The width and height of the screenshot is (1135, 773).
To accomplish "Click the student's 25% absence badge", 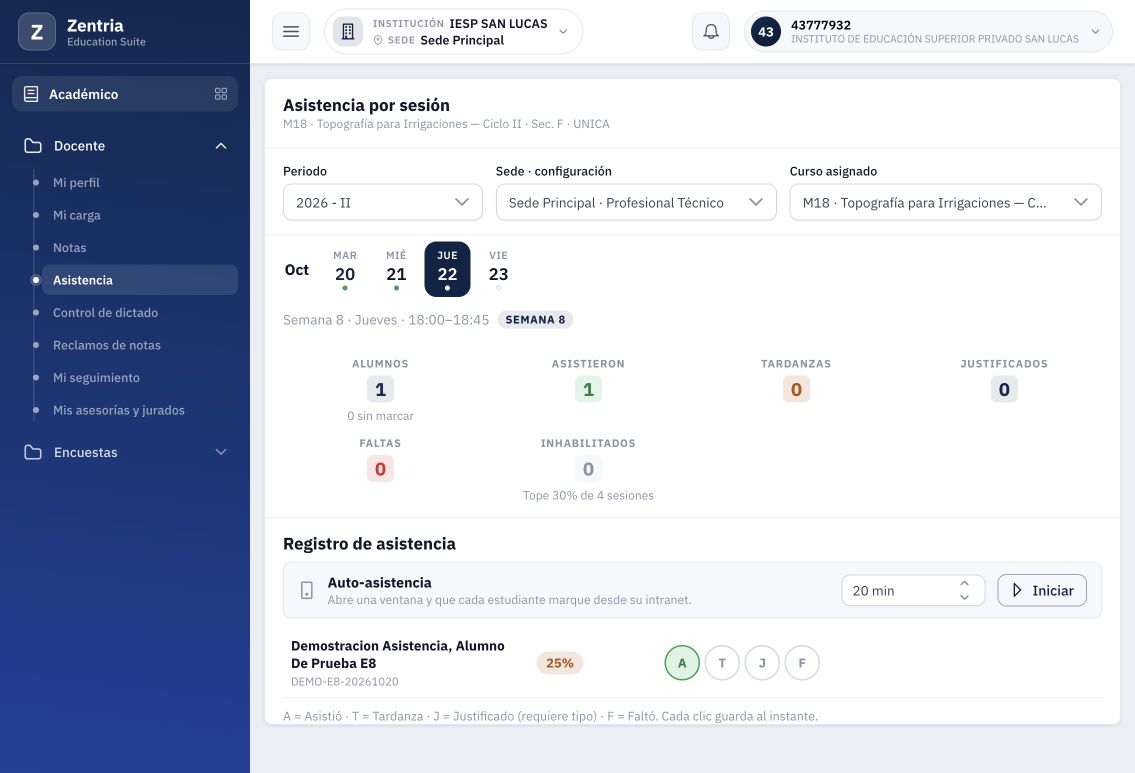I will [560, 663].
